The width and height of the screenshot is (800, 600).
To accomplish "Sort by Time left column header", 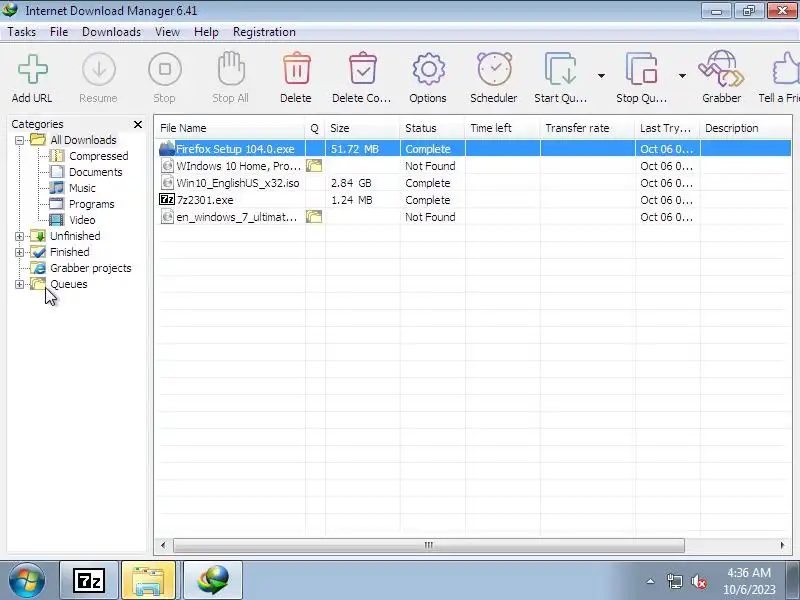I will tap(503, 128).
